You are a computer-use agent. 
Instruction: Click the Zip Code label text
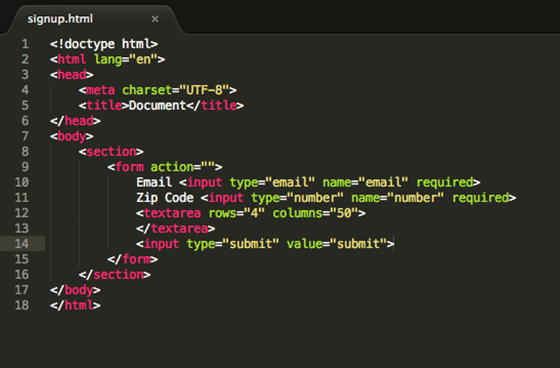(165, 198)
